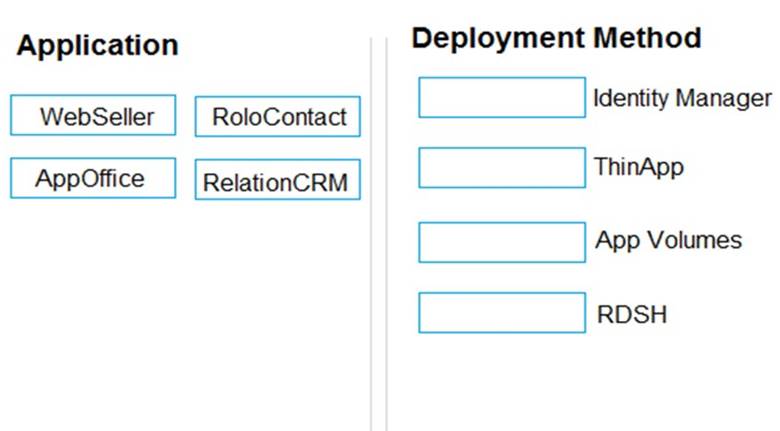Click the Application column heading
The height and width of the screenshot is (431, 780).
97,45
